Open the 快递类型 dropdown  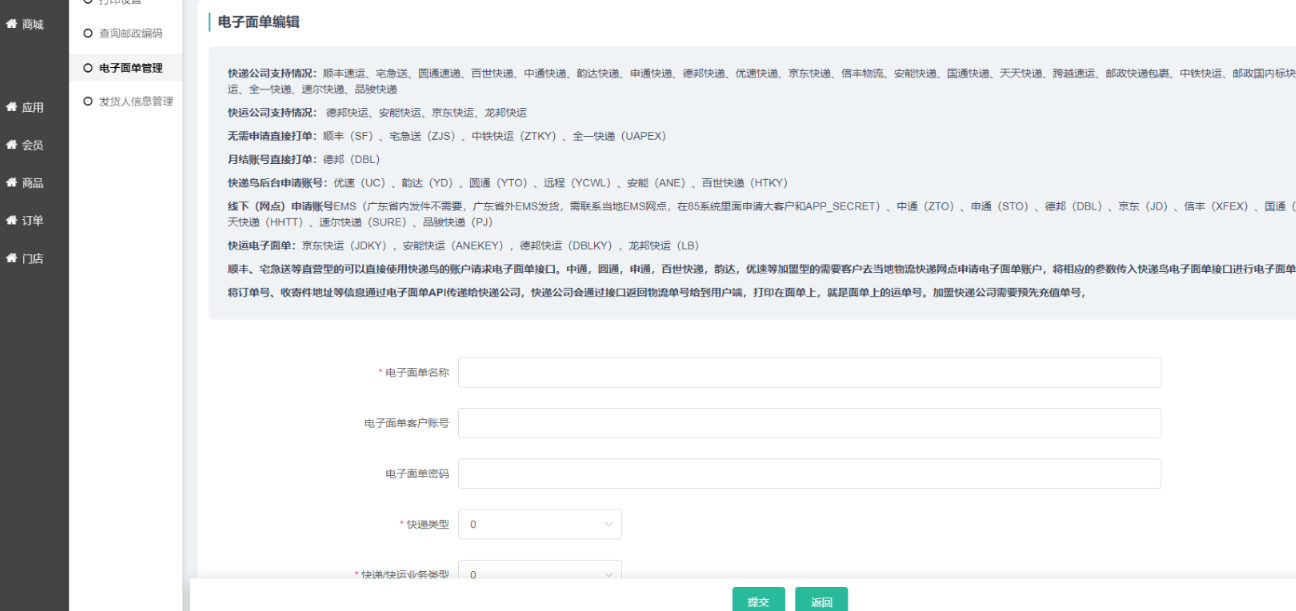[x=539, y=524]
